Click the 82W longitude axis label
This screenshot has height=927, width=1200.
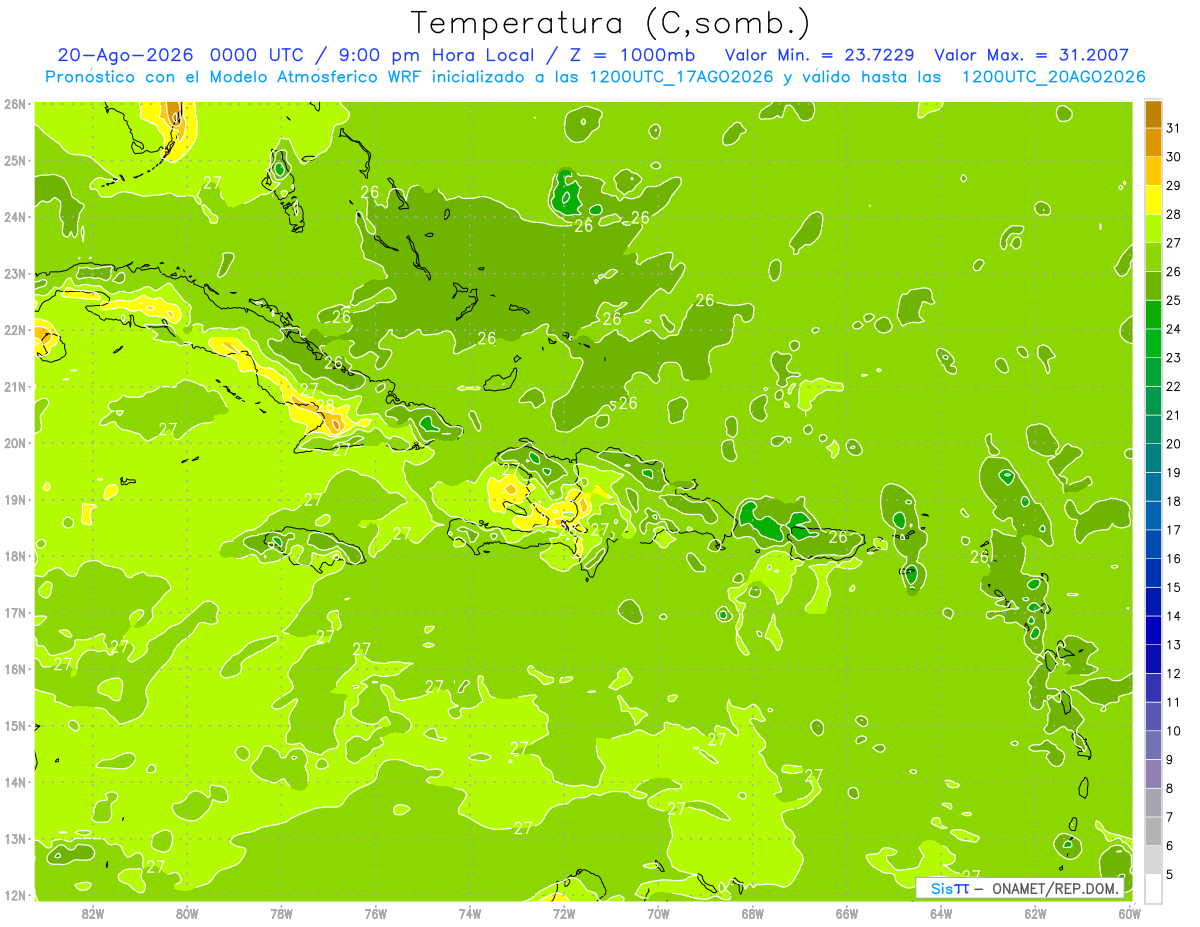[x=93, y=913]
